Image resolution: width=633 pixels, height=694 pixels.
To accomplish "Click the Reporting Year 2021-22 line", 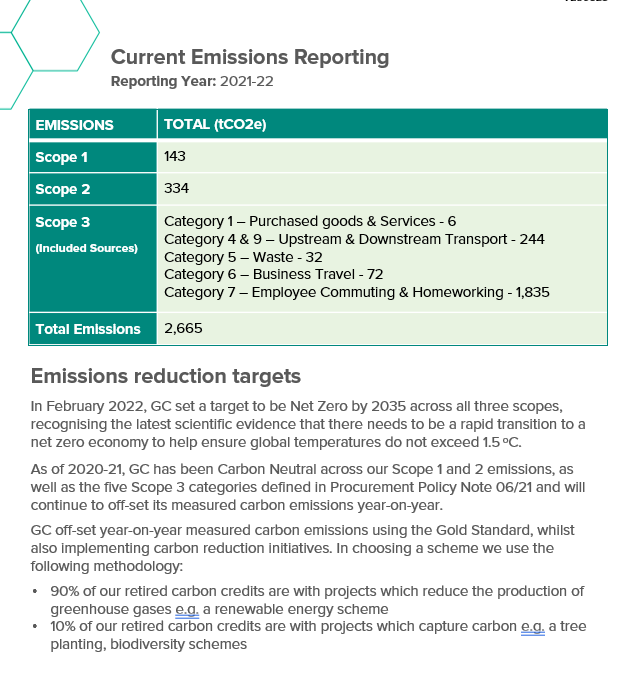I will pyautogui.click(x=191, y=81).
